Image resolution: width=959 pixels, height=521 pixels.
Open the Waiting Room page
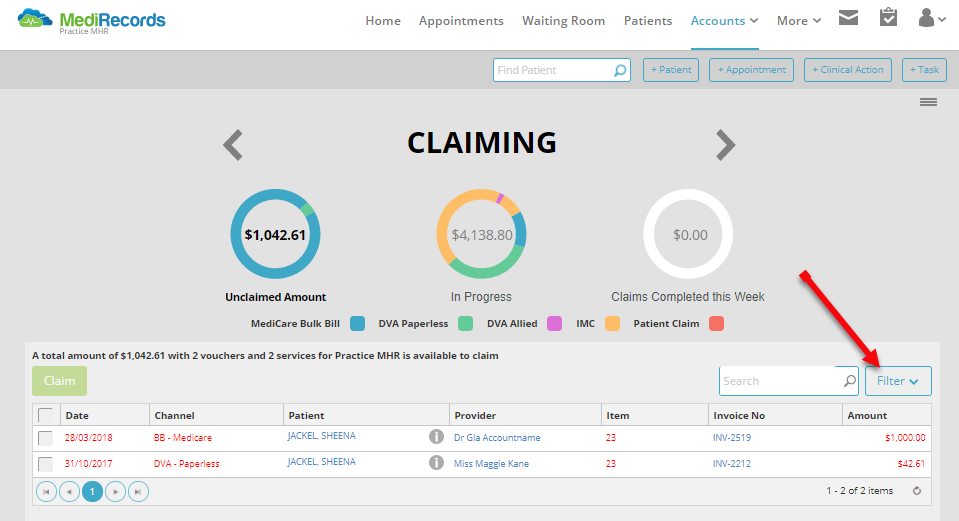[563, 21]
